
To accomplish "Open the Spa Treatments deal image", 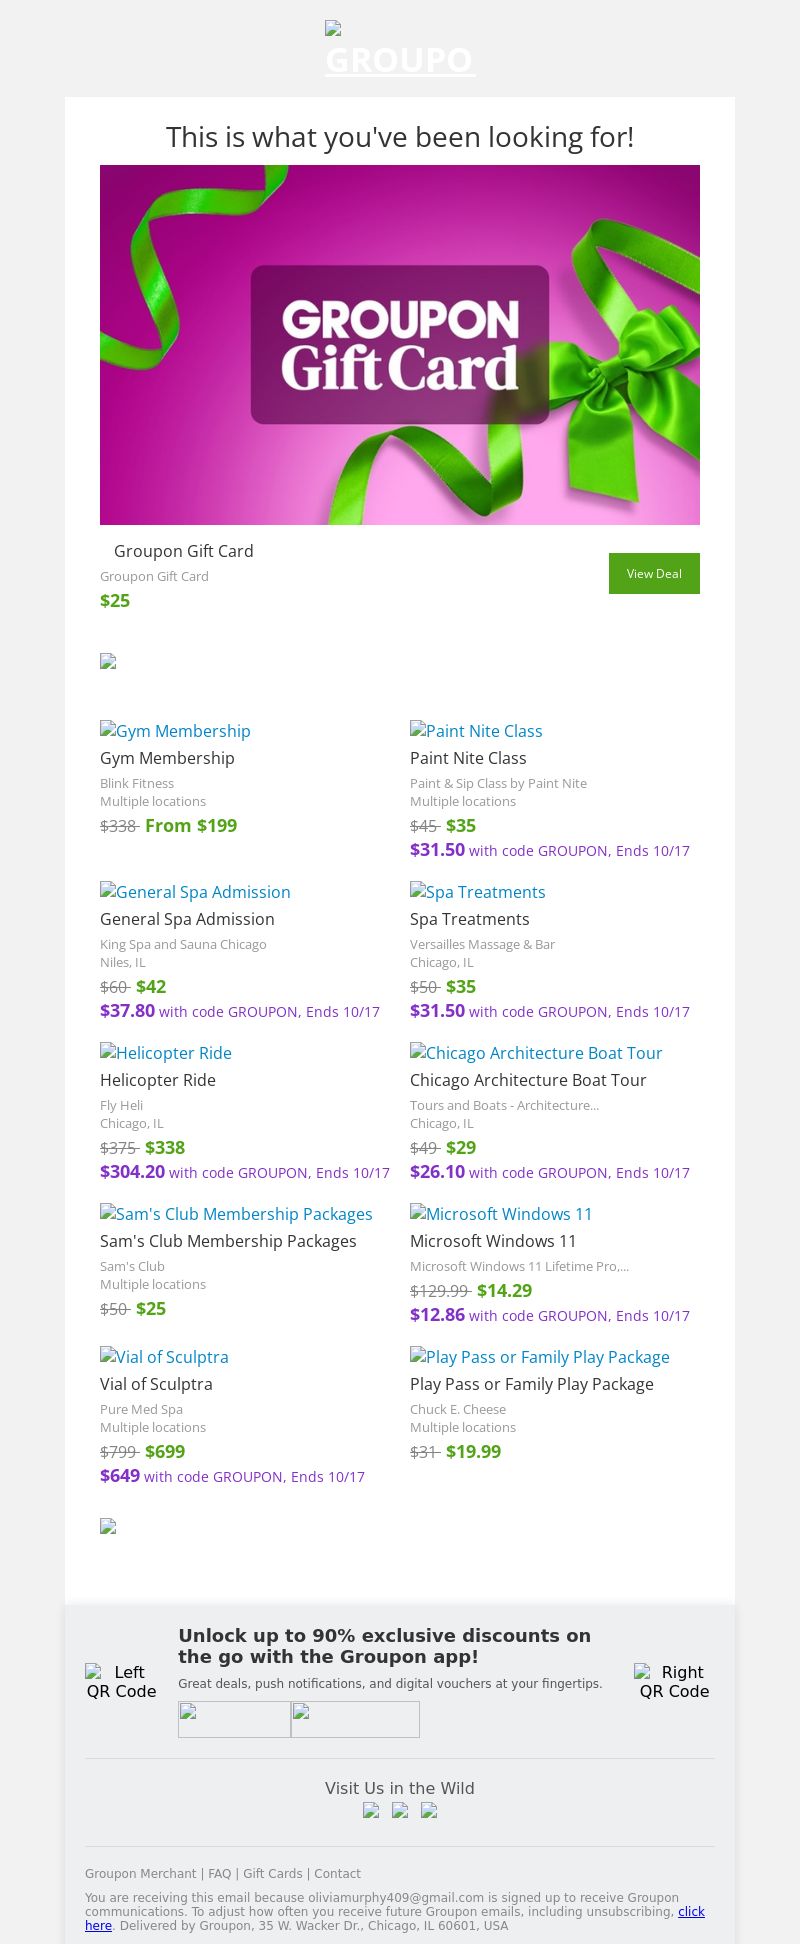I will coord(478,892).
